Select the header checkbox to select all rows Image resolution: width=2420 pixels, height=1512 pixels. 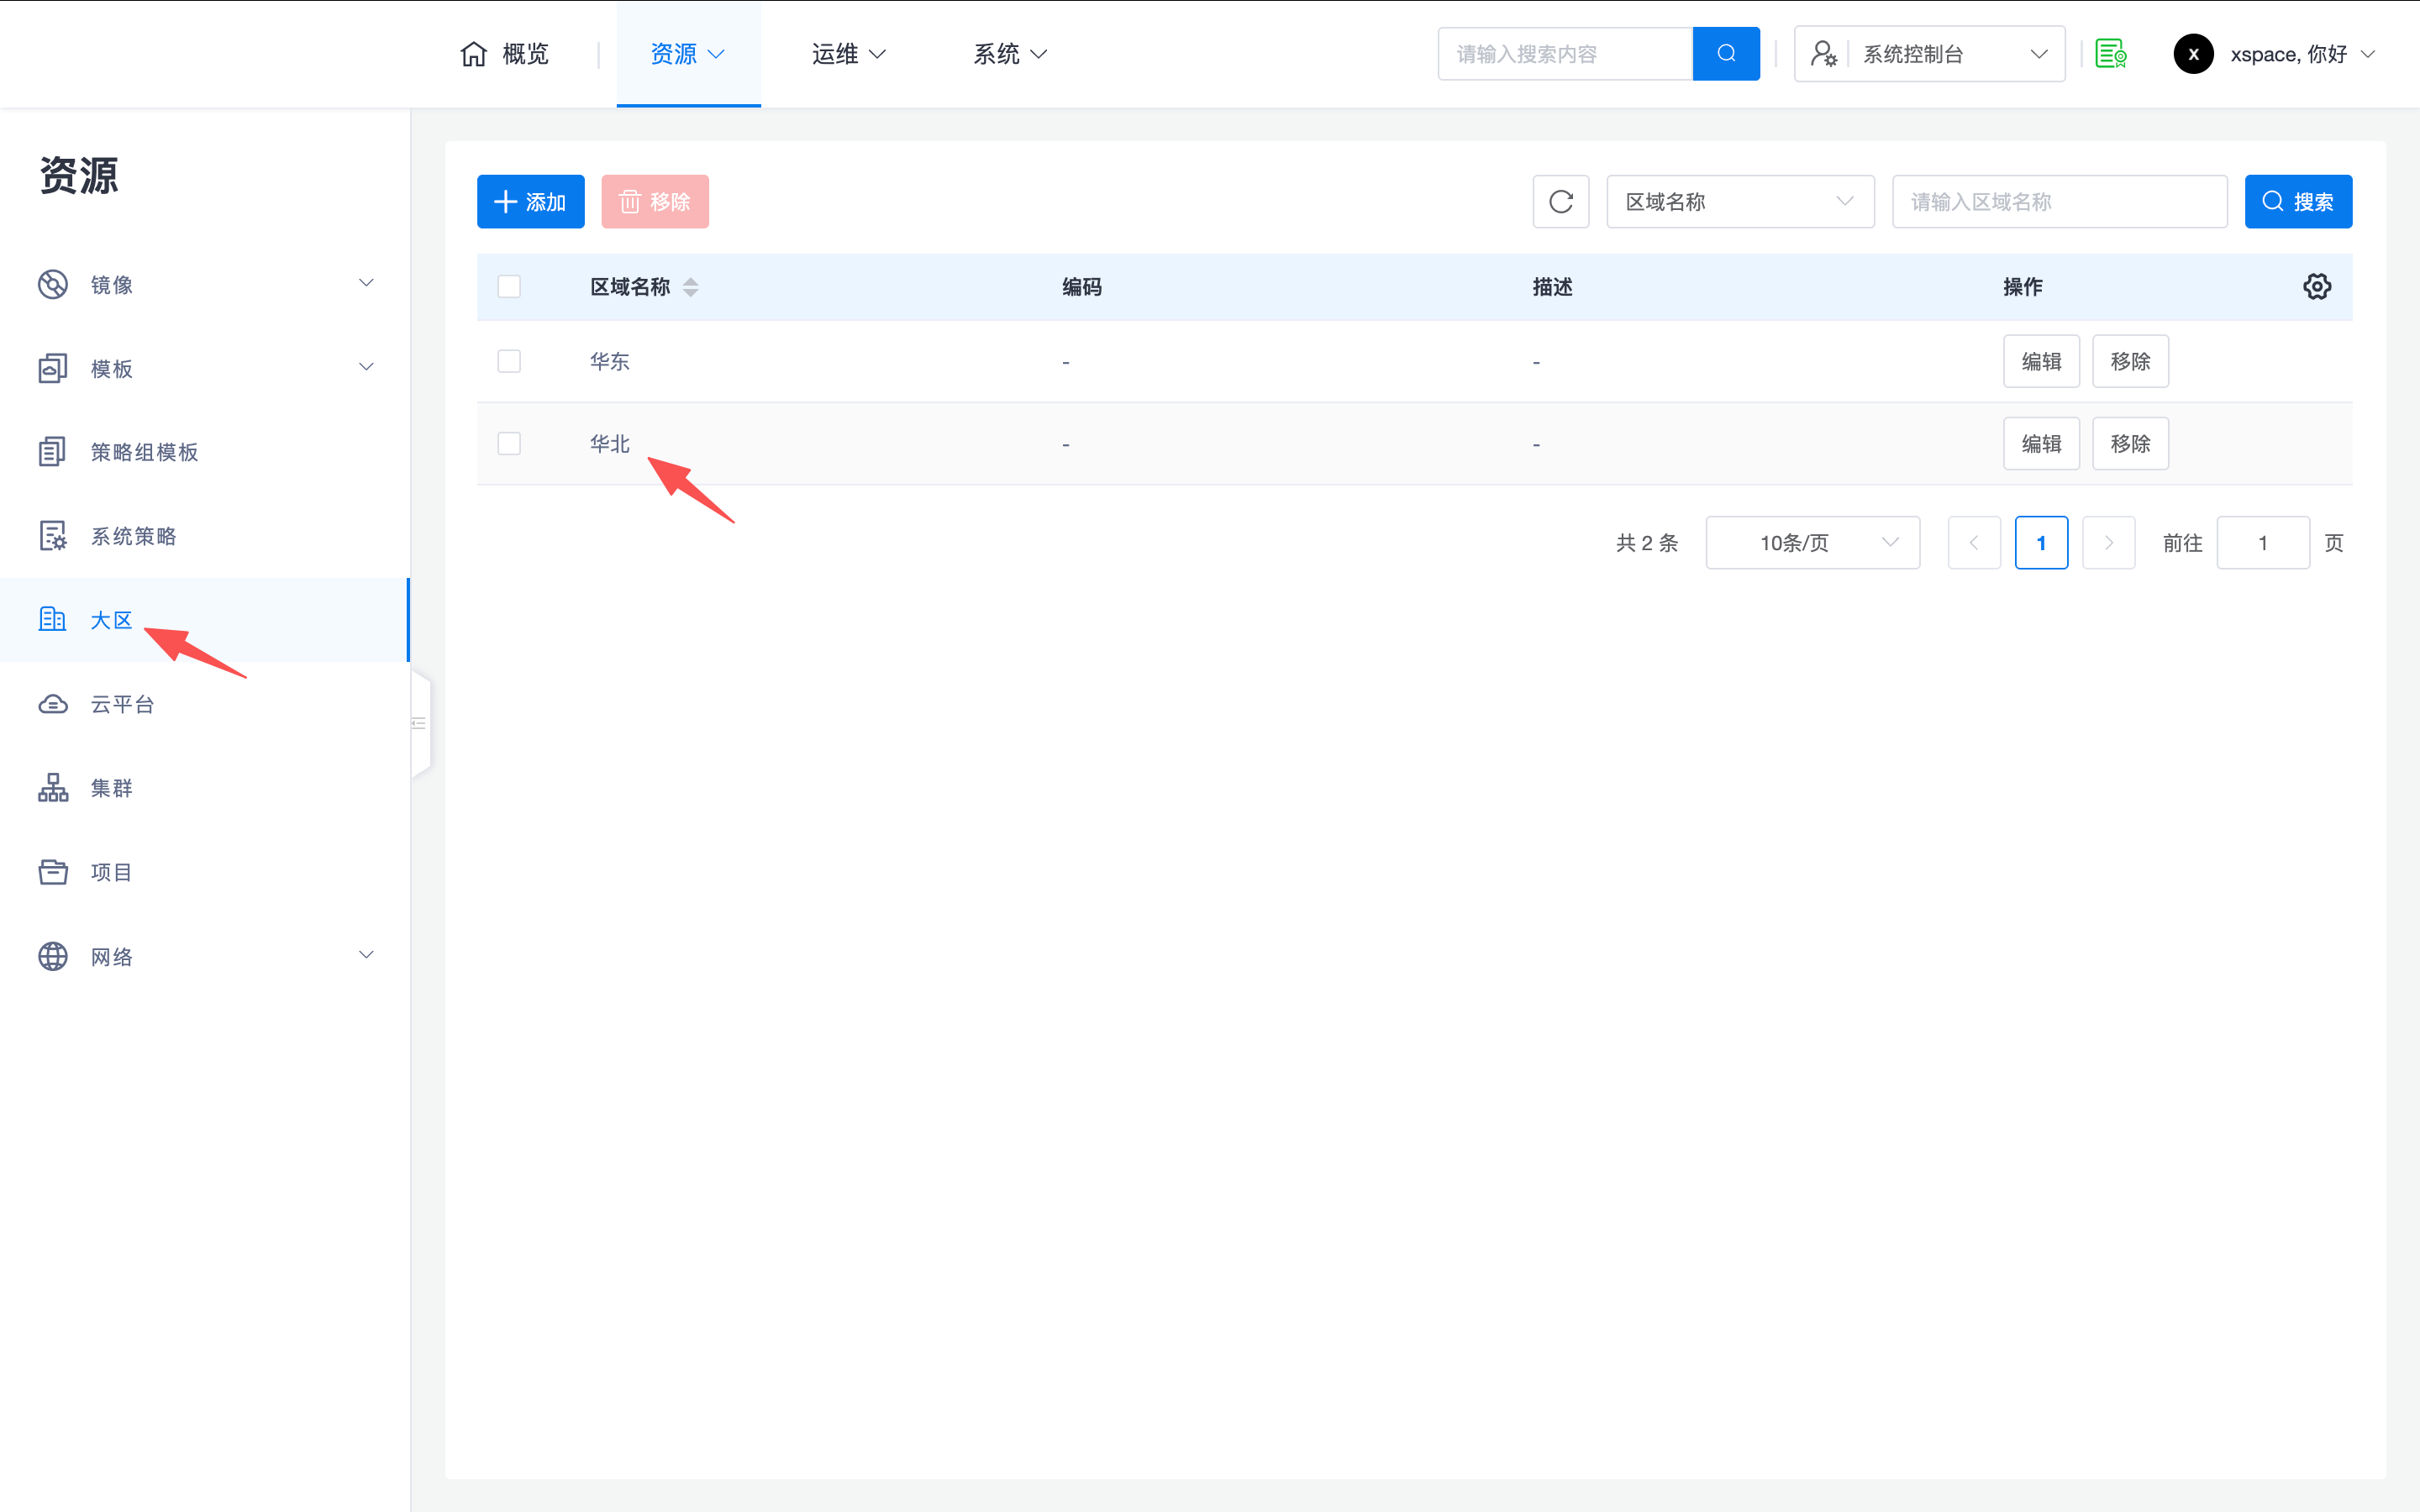click(509, 286)
